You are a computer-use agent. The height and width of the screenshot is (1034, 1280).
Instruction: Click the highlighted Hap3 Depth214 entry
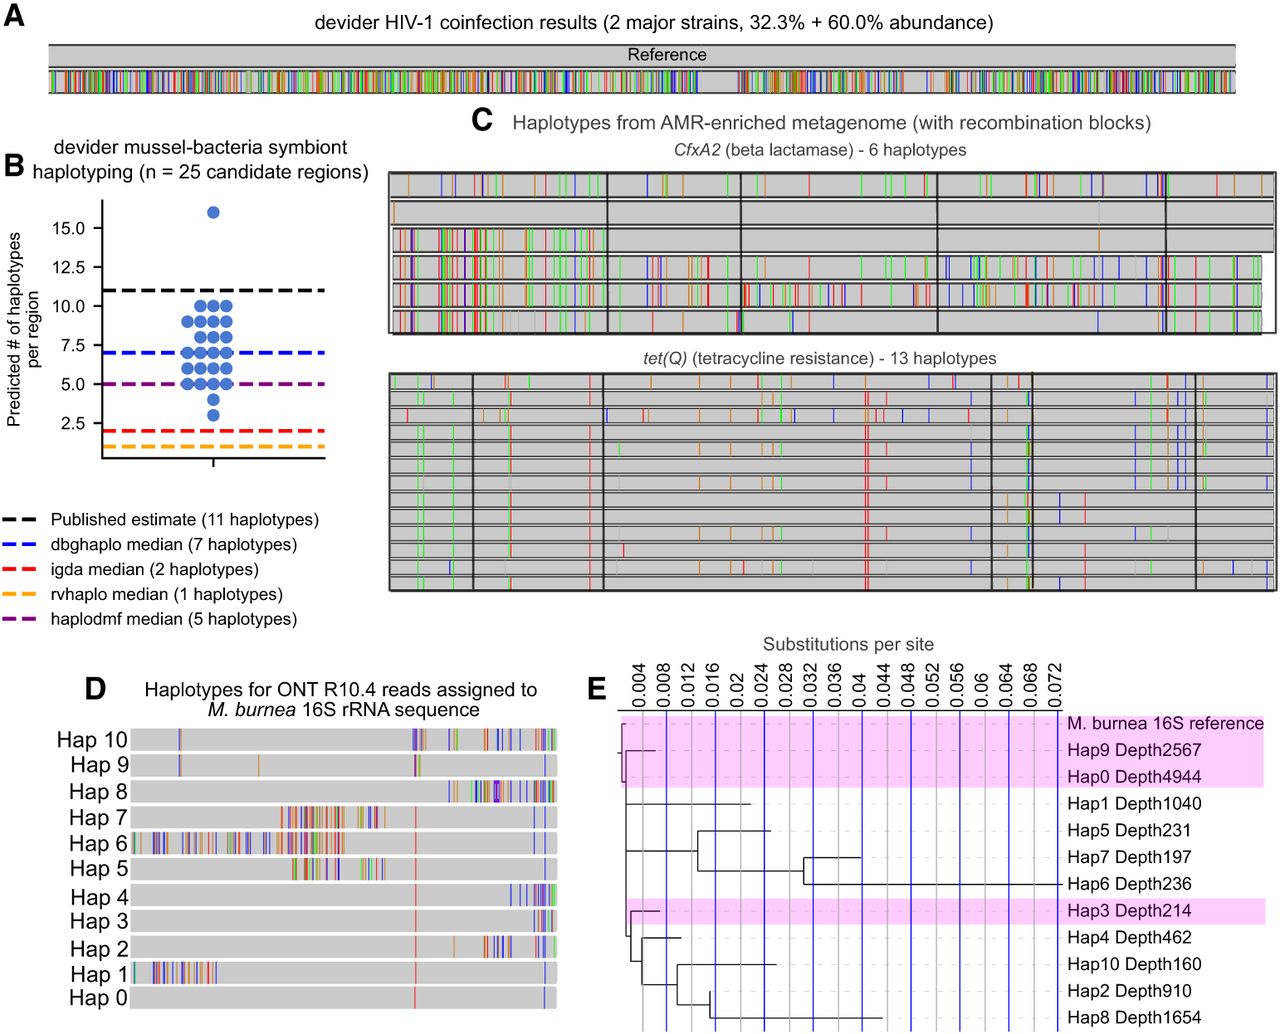[x=1129, y=911]
